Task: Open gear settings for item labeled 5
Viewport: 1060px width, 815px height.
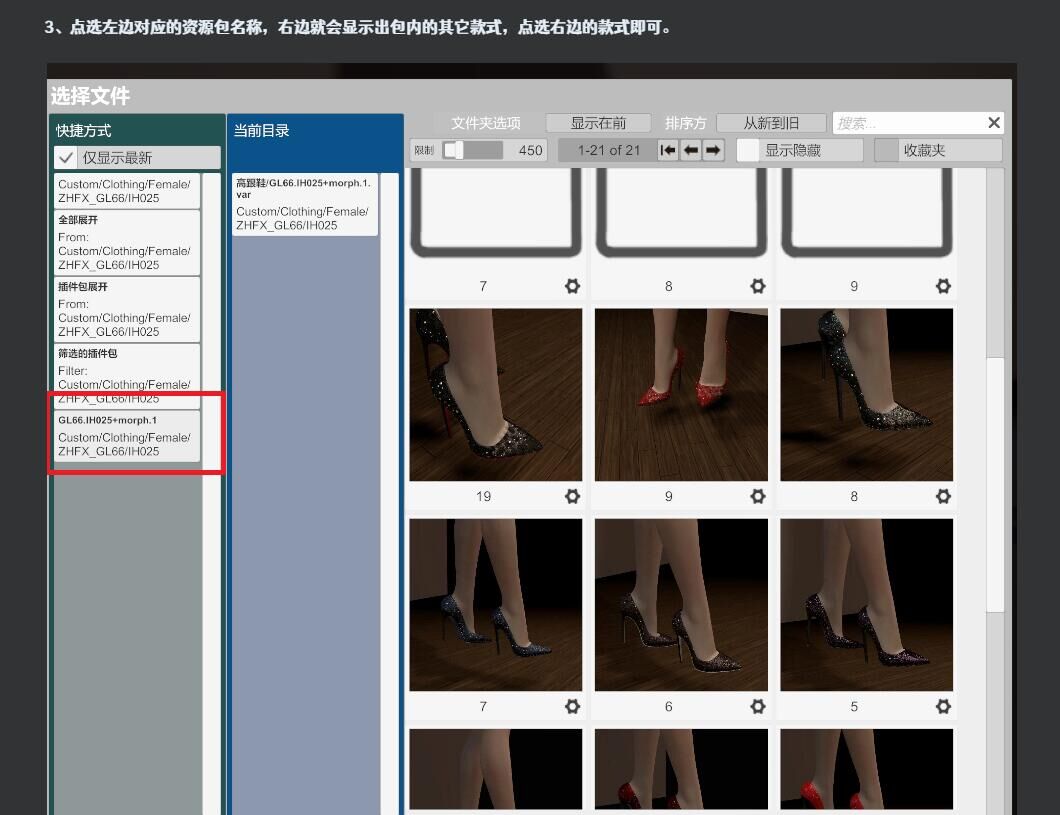Action: (943, 706)
